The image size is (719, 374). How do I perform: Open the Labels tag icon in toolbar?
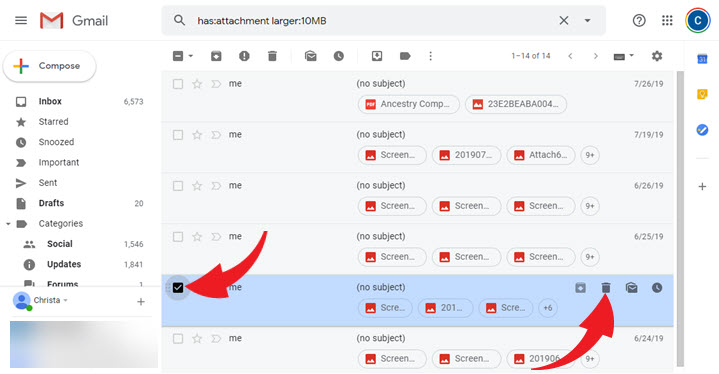(405, 56)
